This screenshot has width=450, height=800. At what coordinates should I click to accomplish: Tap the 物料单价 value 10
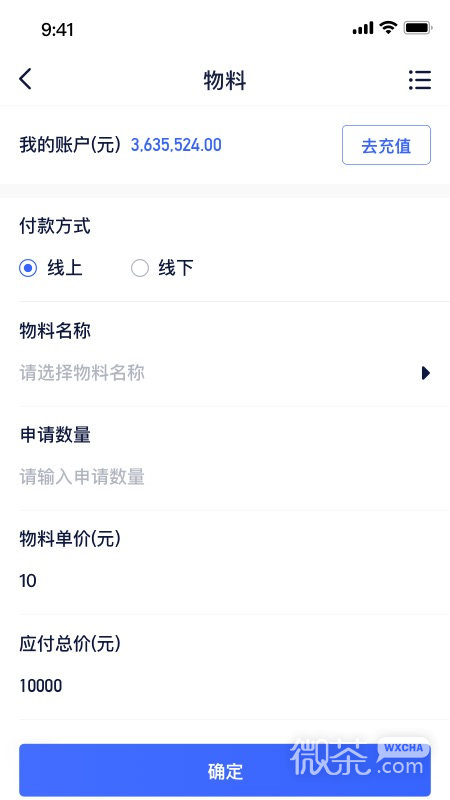(28, 581)
